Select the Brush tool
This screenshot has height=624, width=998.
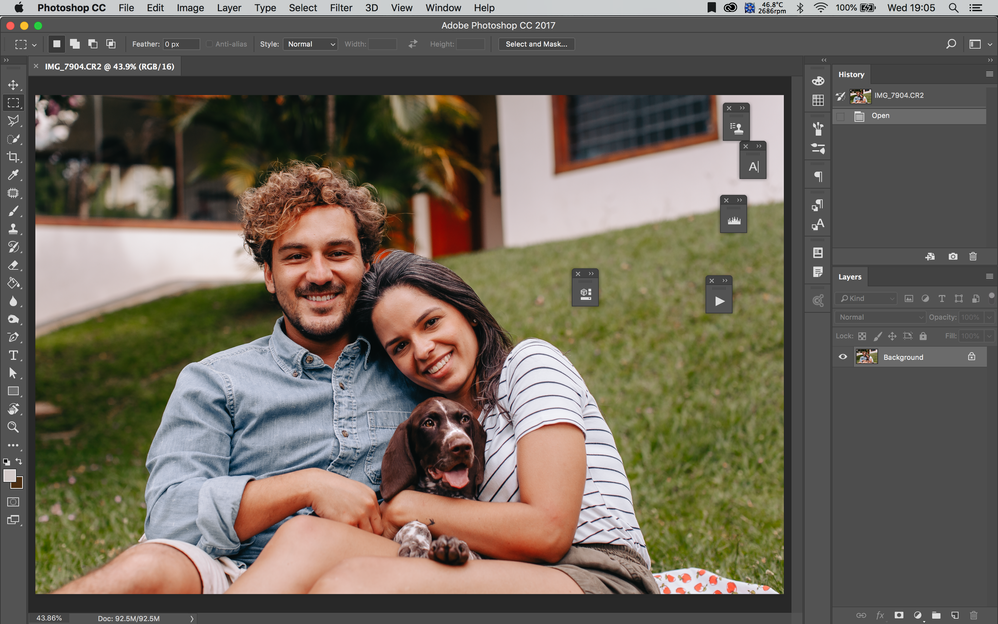tap(13, 211)
